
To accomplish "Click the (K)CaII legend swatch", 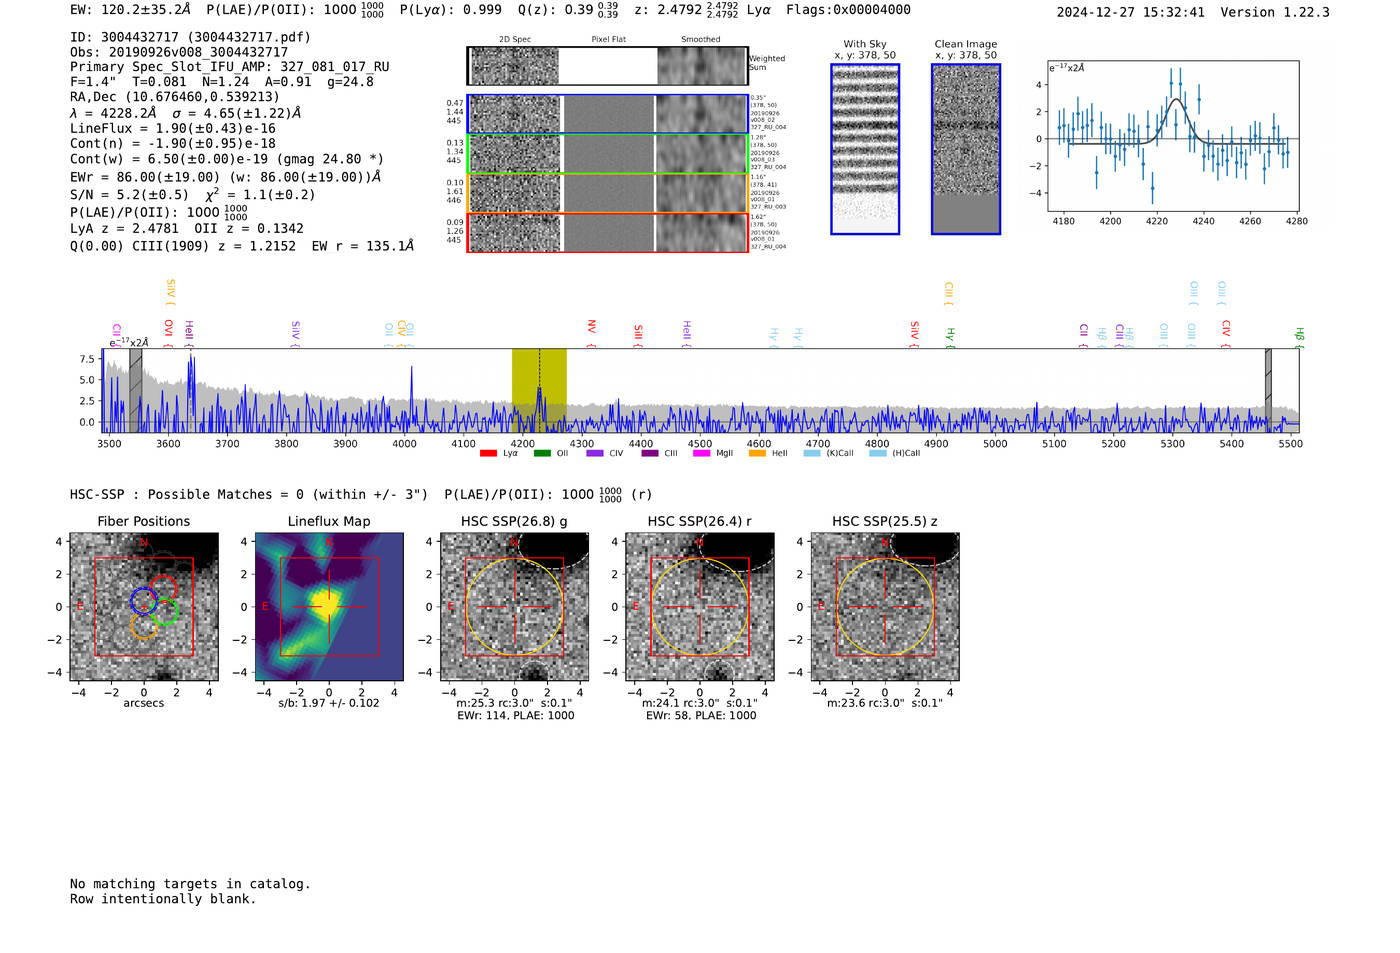I will click(812, 453).
